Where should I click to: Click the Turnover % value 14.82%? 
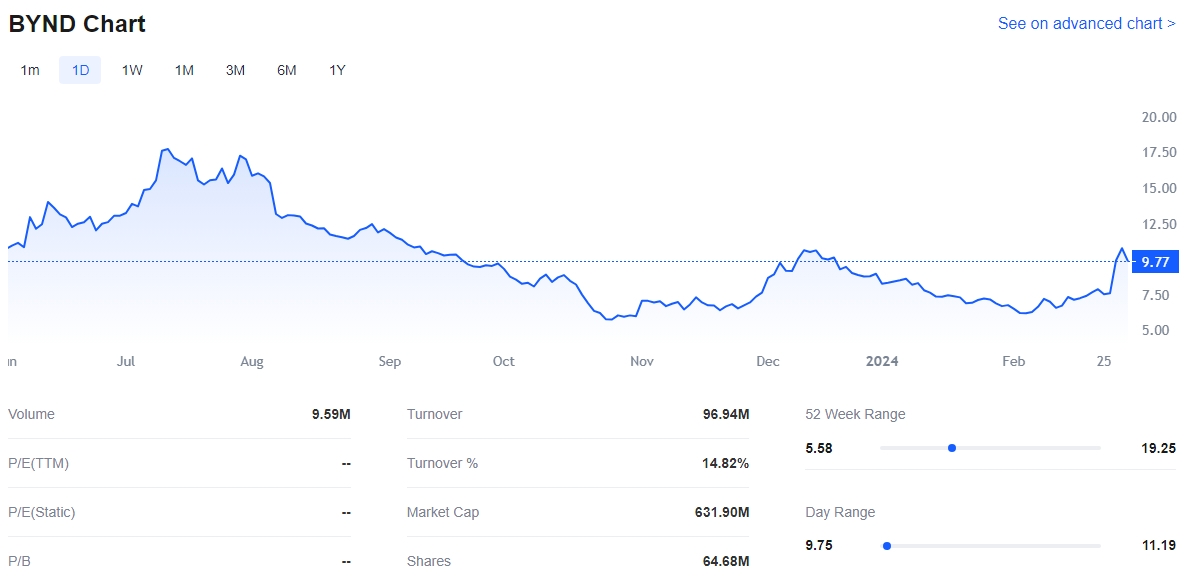point(726,463)
